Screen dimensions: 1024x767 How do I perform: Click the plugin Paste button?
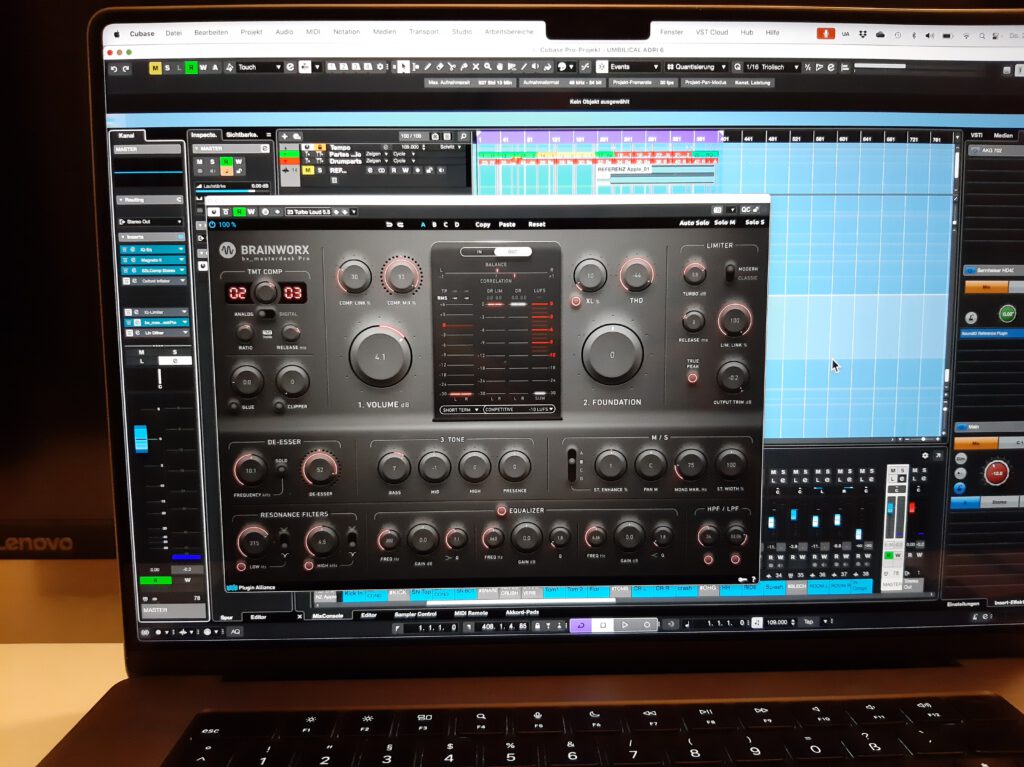pyautogui.click(x=507, y=224)
